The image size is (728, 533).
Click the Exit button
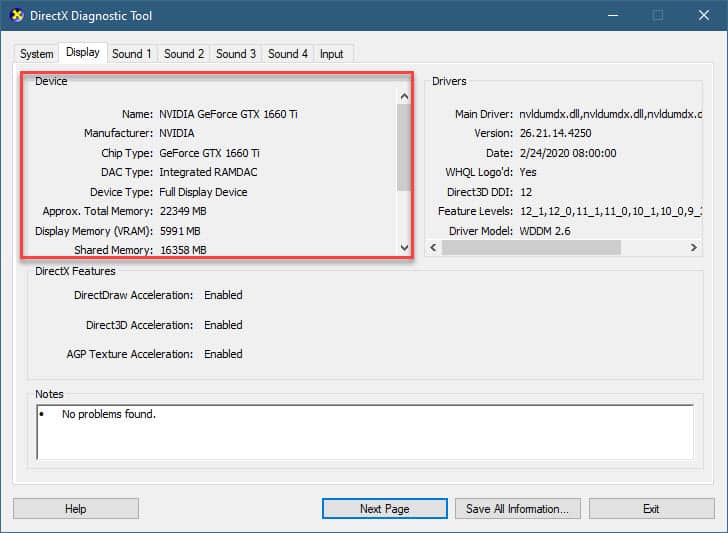tap(651, 509)
